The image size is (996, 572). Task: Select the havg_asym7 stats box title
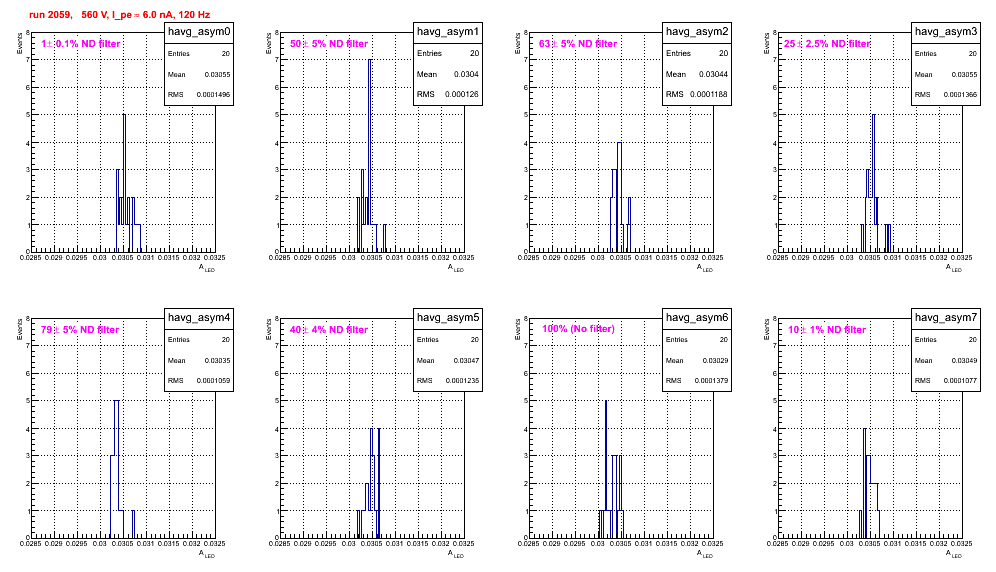(946, 318)
